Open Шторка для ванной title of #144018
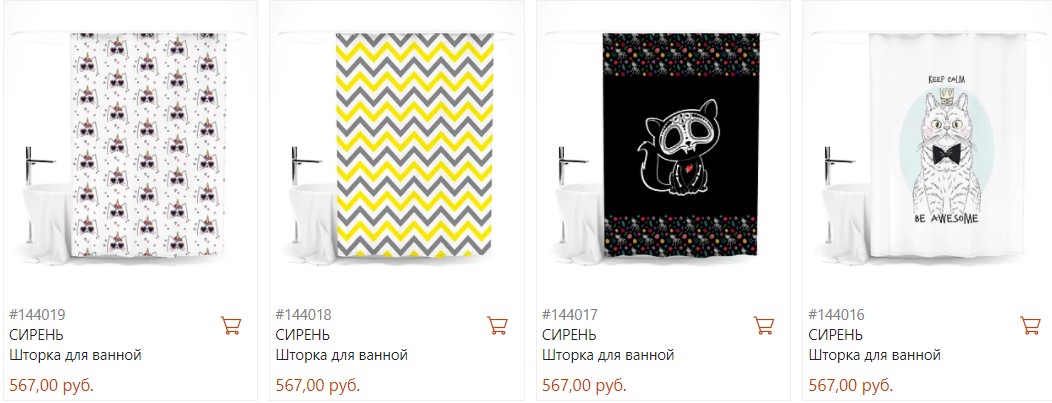 [x=341, y=355]
